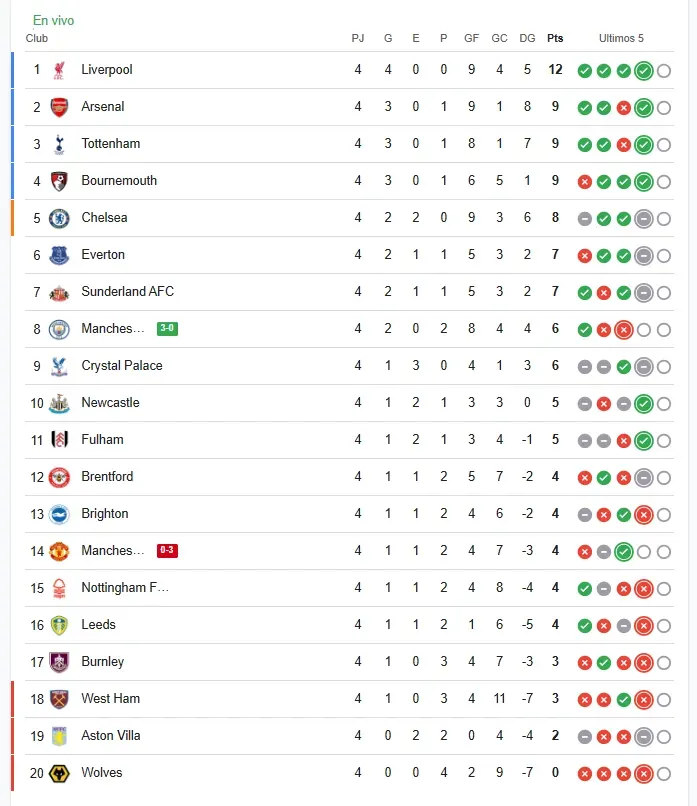
Task: Click the Wolves club crest icon
Action: pos(59,773)
